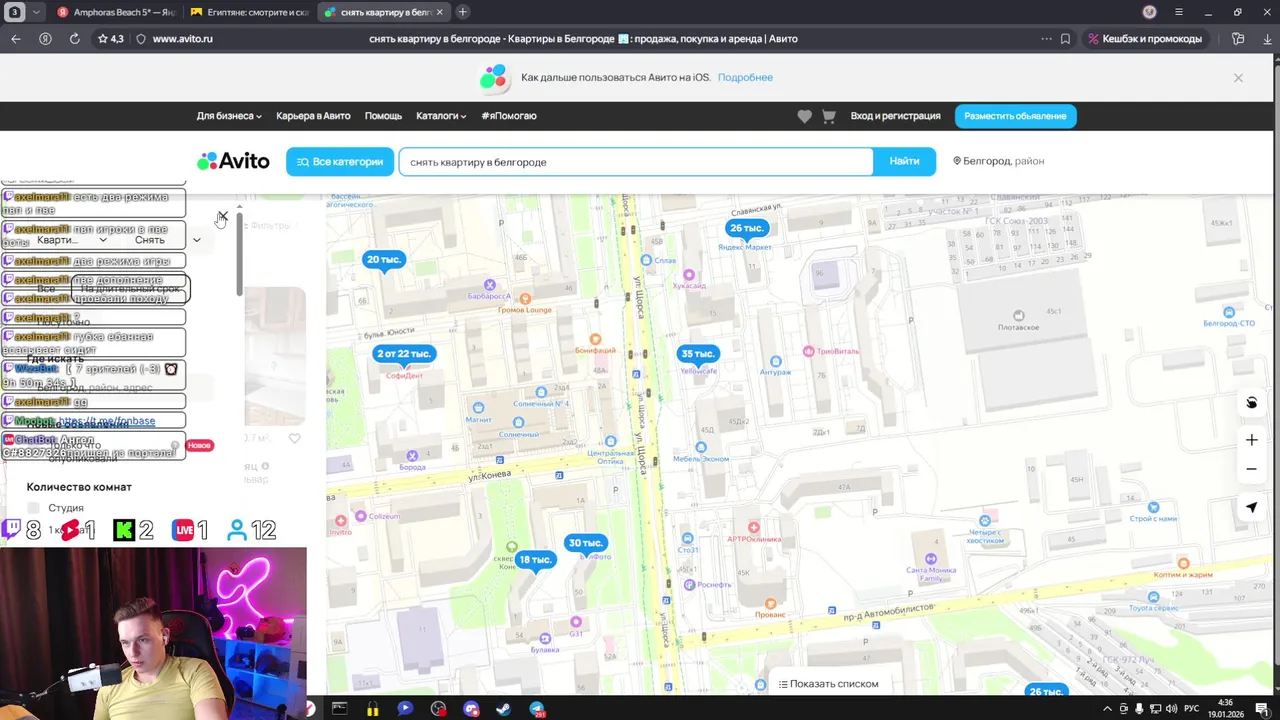Open Avito favorites heart icon
Image resolution: width=1280 pixels, height=720 pixels.
(x=804, y=116)
